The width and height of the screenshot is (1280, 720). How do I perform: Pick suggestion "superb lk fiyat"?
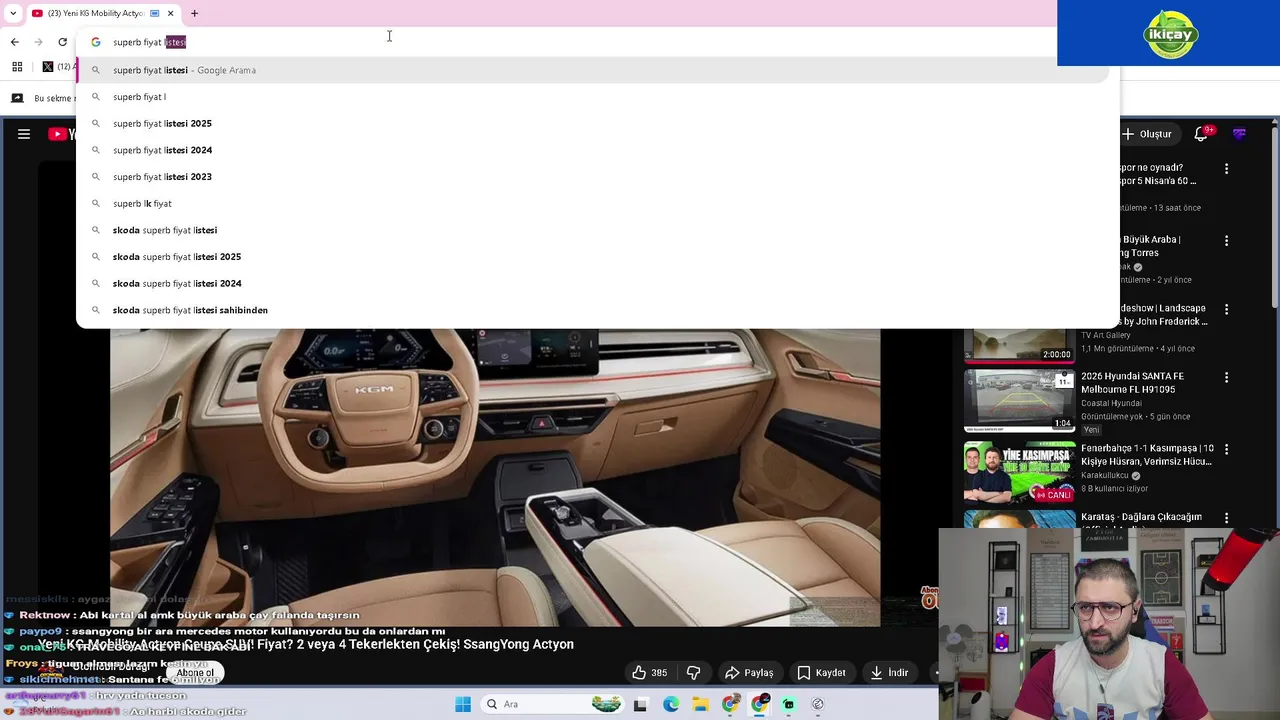[593, 203]
